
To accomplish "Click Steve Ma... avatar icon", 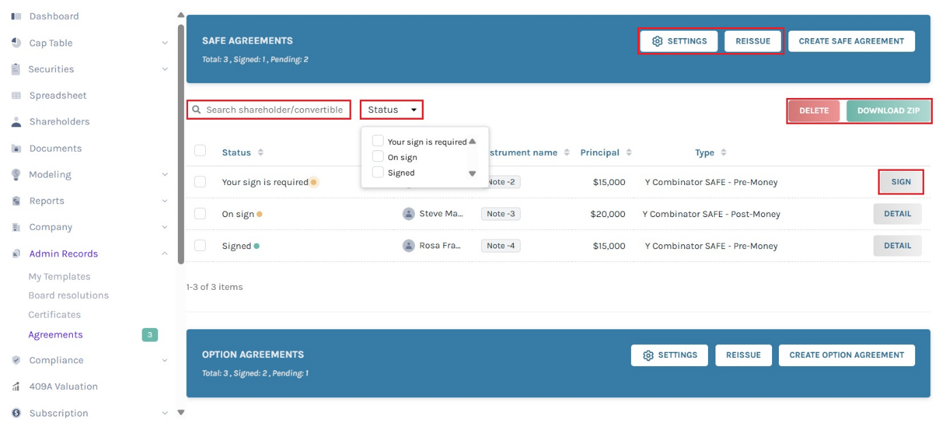I will pyautogui.click(x=408, y=214).
